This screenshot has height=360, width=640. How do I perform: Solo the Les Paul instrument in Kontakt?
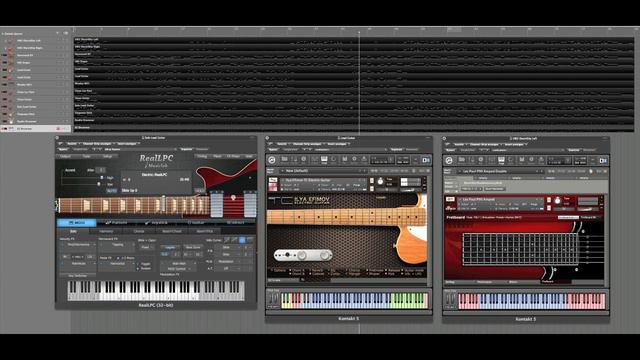pyautogui.click(x=549, y=200)
